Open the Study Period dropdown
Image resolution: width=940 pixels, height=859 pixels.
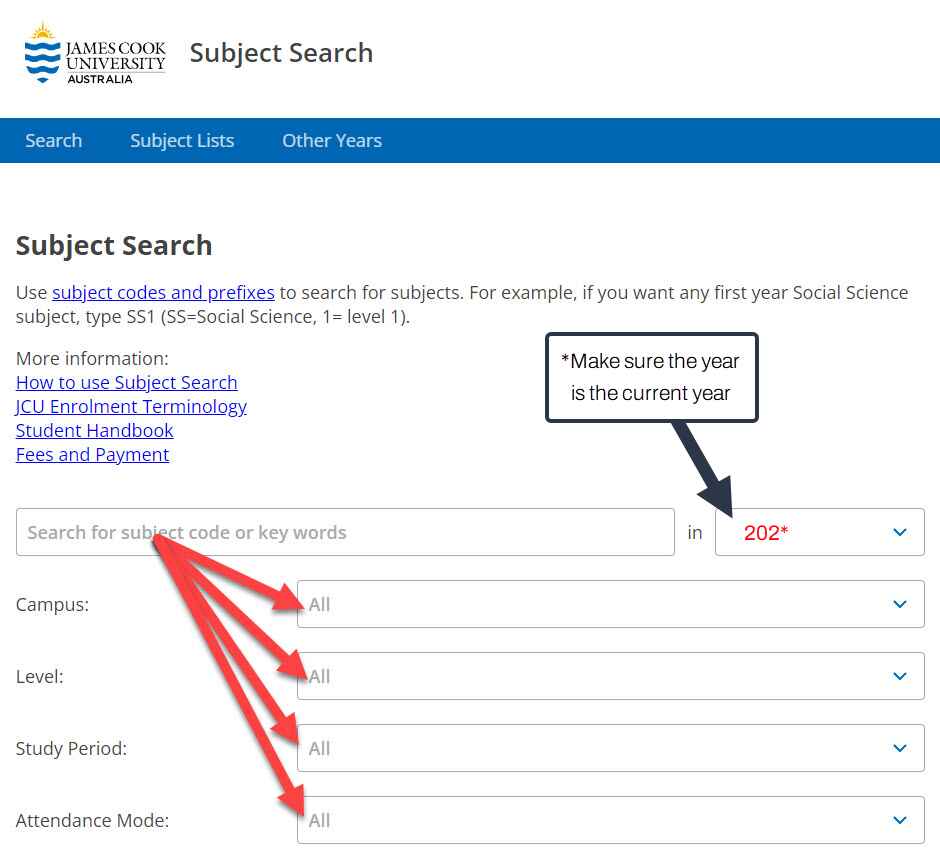(x=610, y=748)
